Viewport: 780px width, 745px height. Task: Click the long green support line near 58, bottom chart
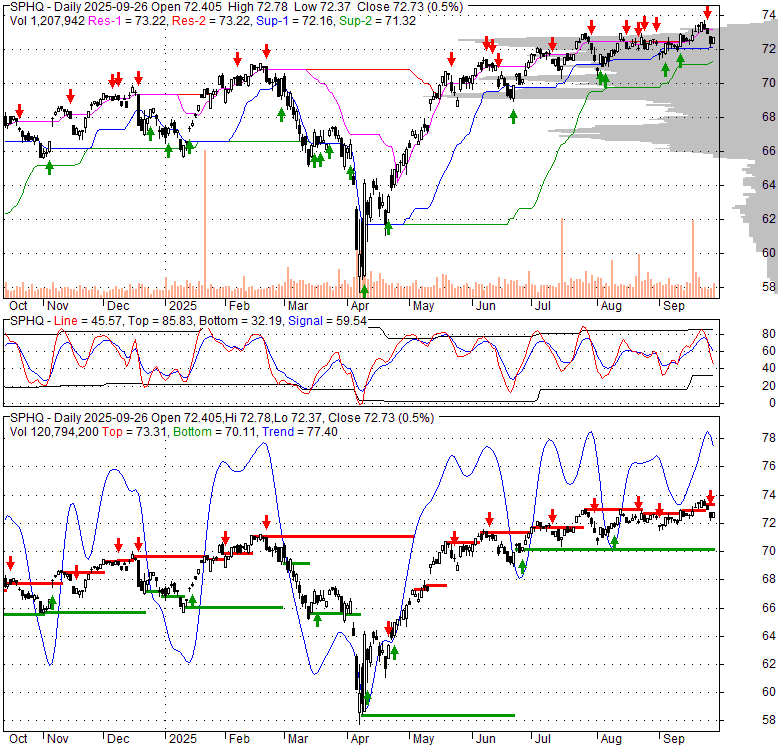pyautogui.click(x=438, y=715)
